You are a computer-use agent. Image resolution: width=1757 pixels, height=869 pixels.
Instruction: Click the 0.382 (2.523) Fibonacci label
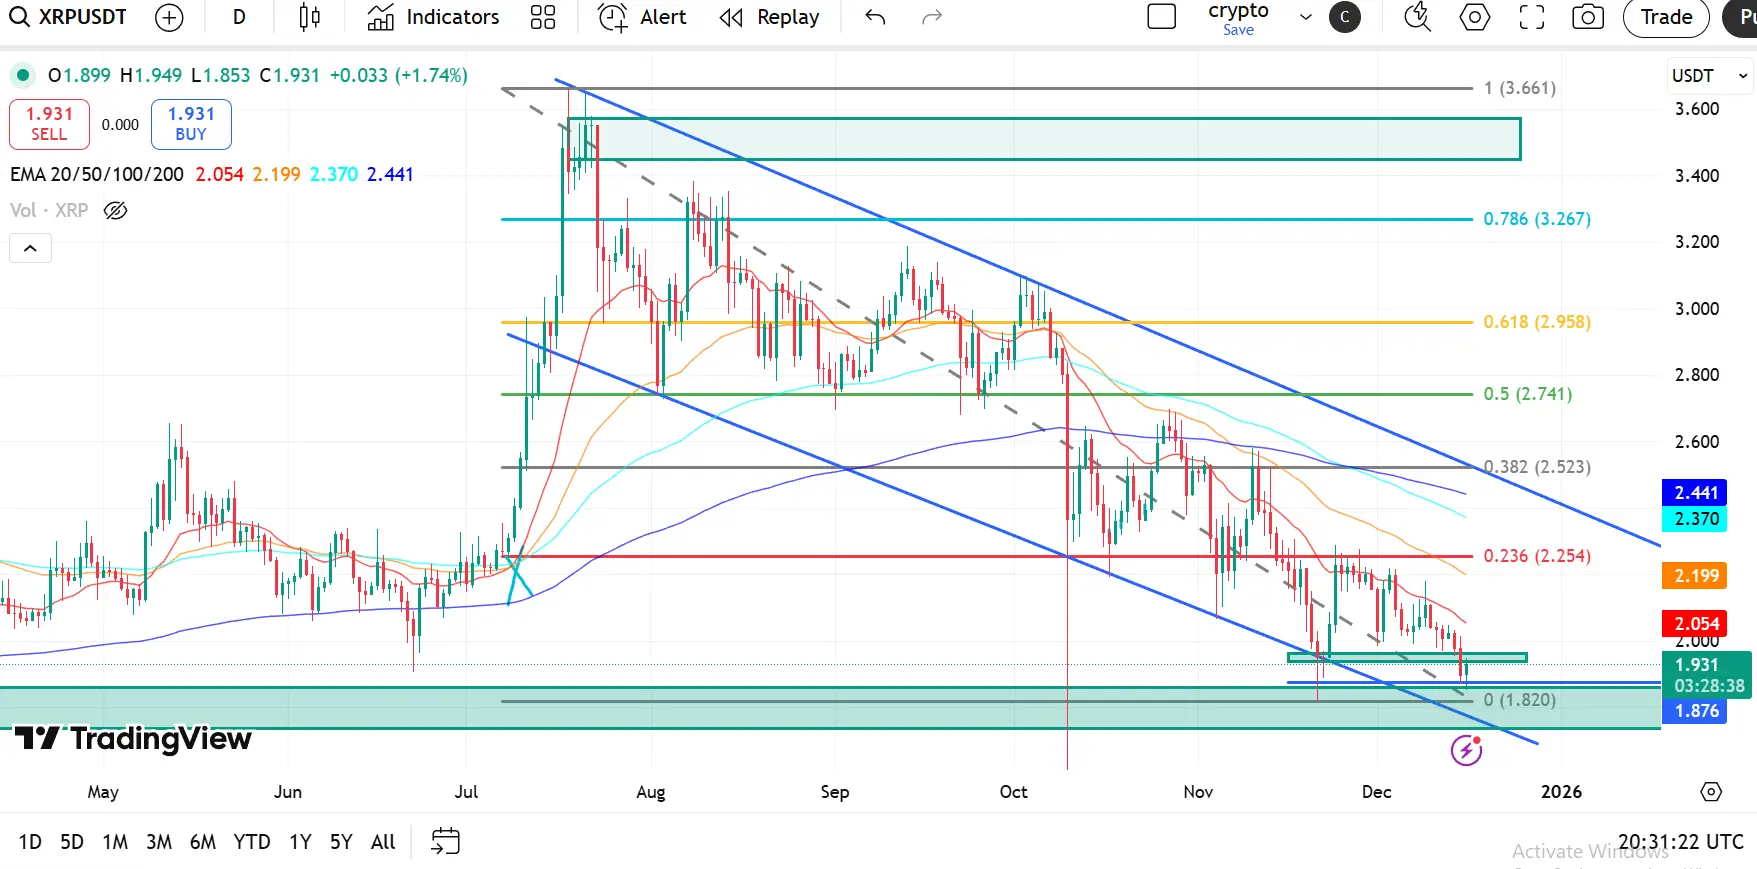tap(1537, 467)
